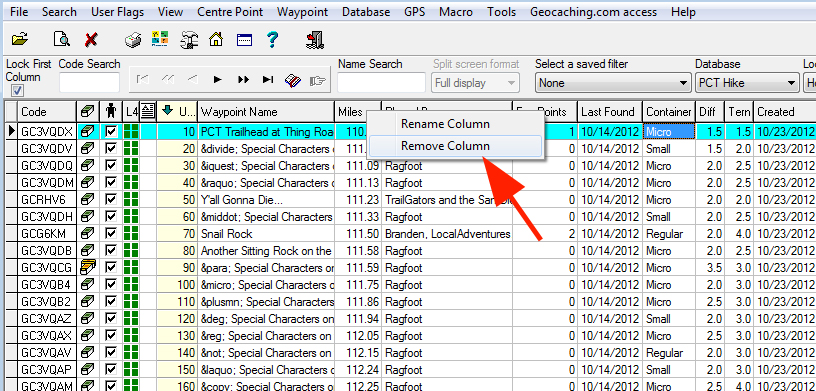Click the house home icon
Image resolution: width=816 pixels, height=391 pixels.
(216, 39)
